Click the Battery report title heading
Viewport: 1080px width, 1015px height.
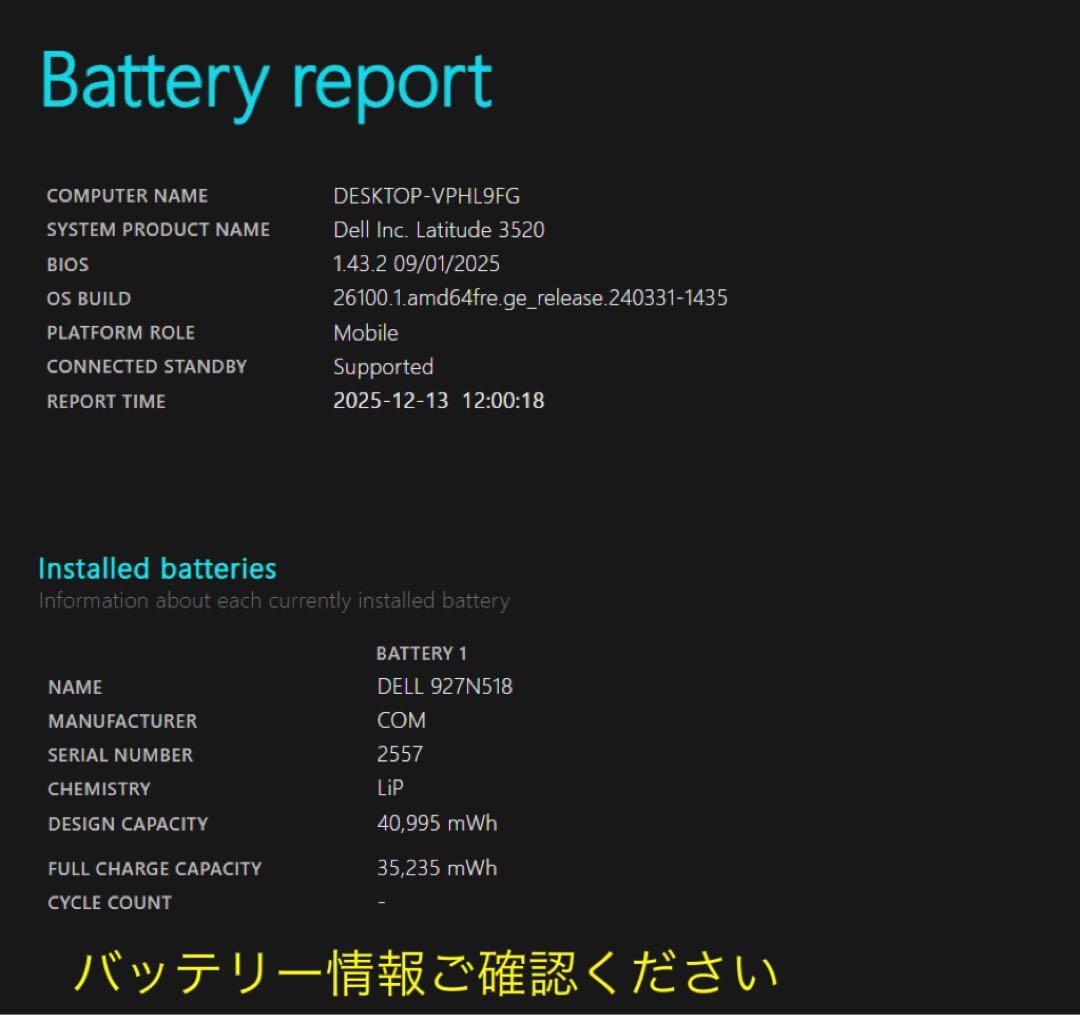265,82
